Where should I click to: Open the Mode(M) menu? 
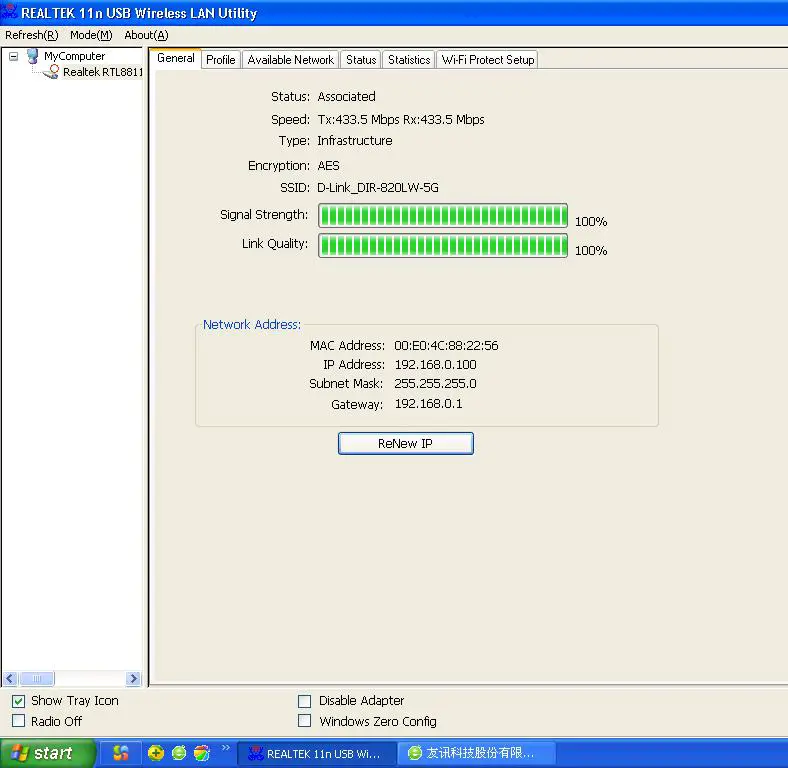pyautogui.click(x=91, y=35)
